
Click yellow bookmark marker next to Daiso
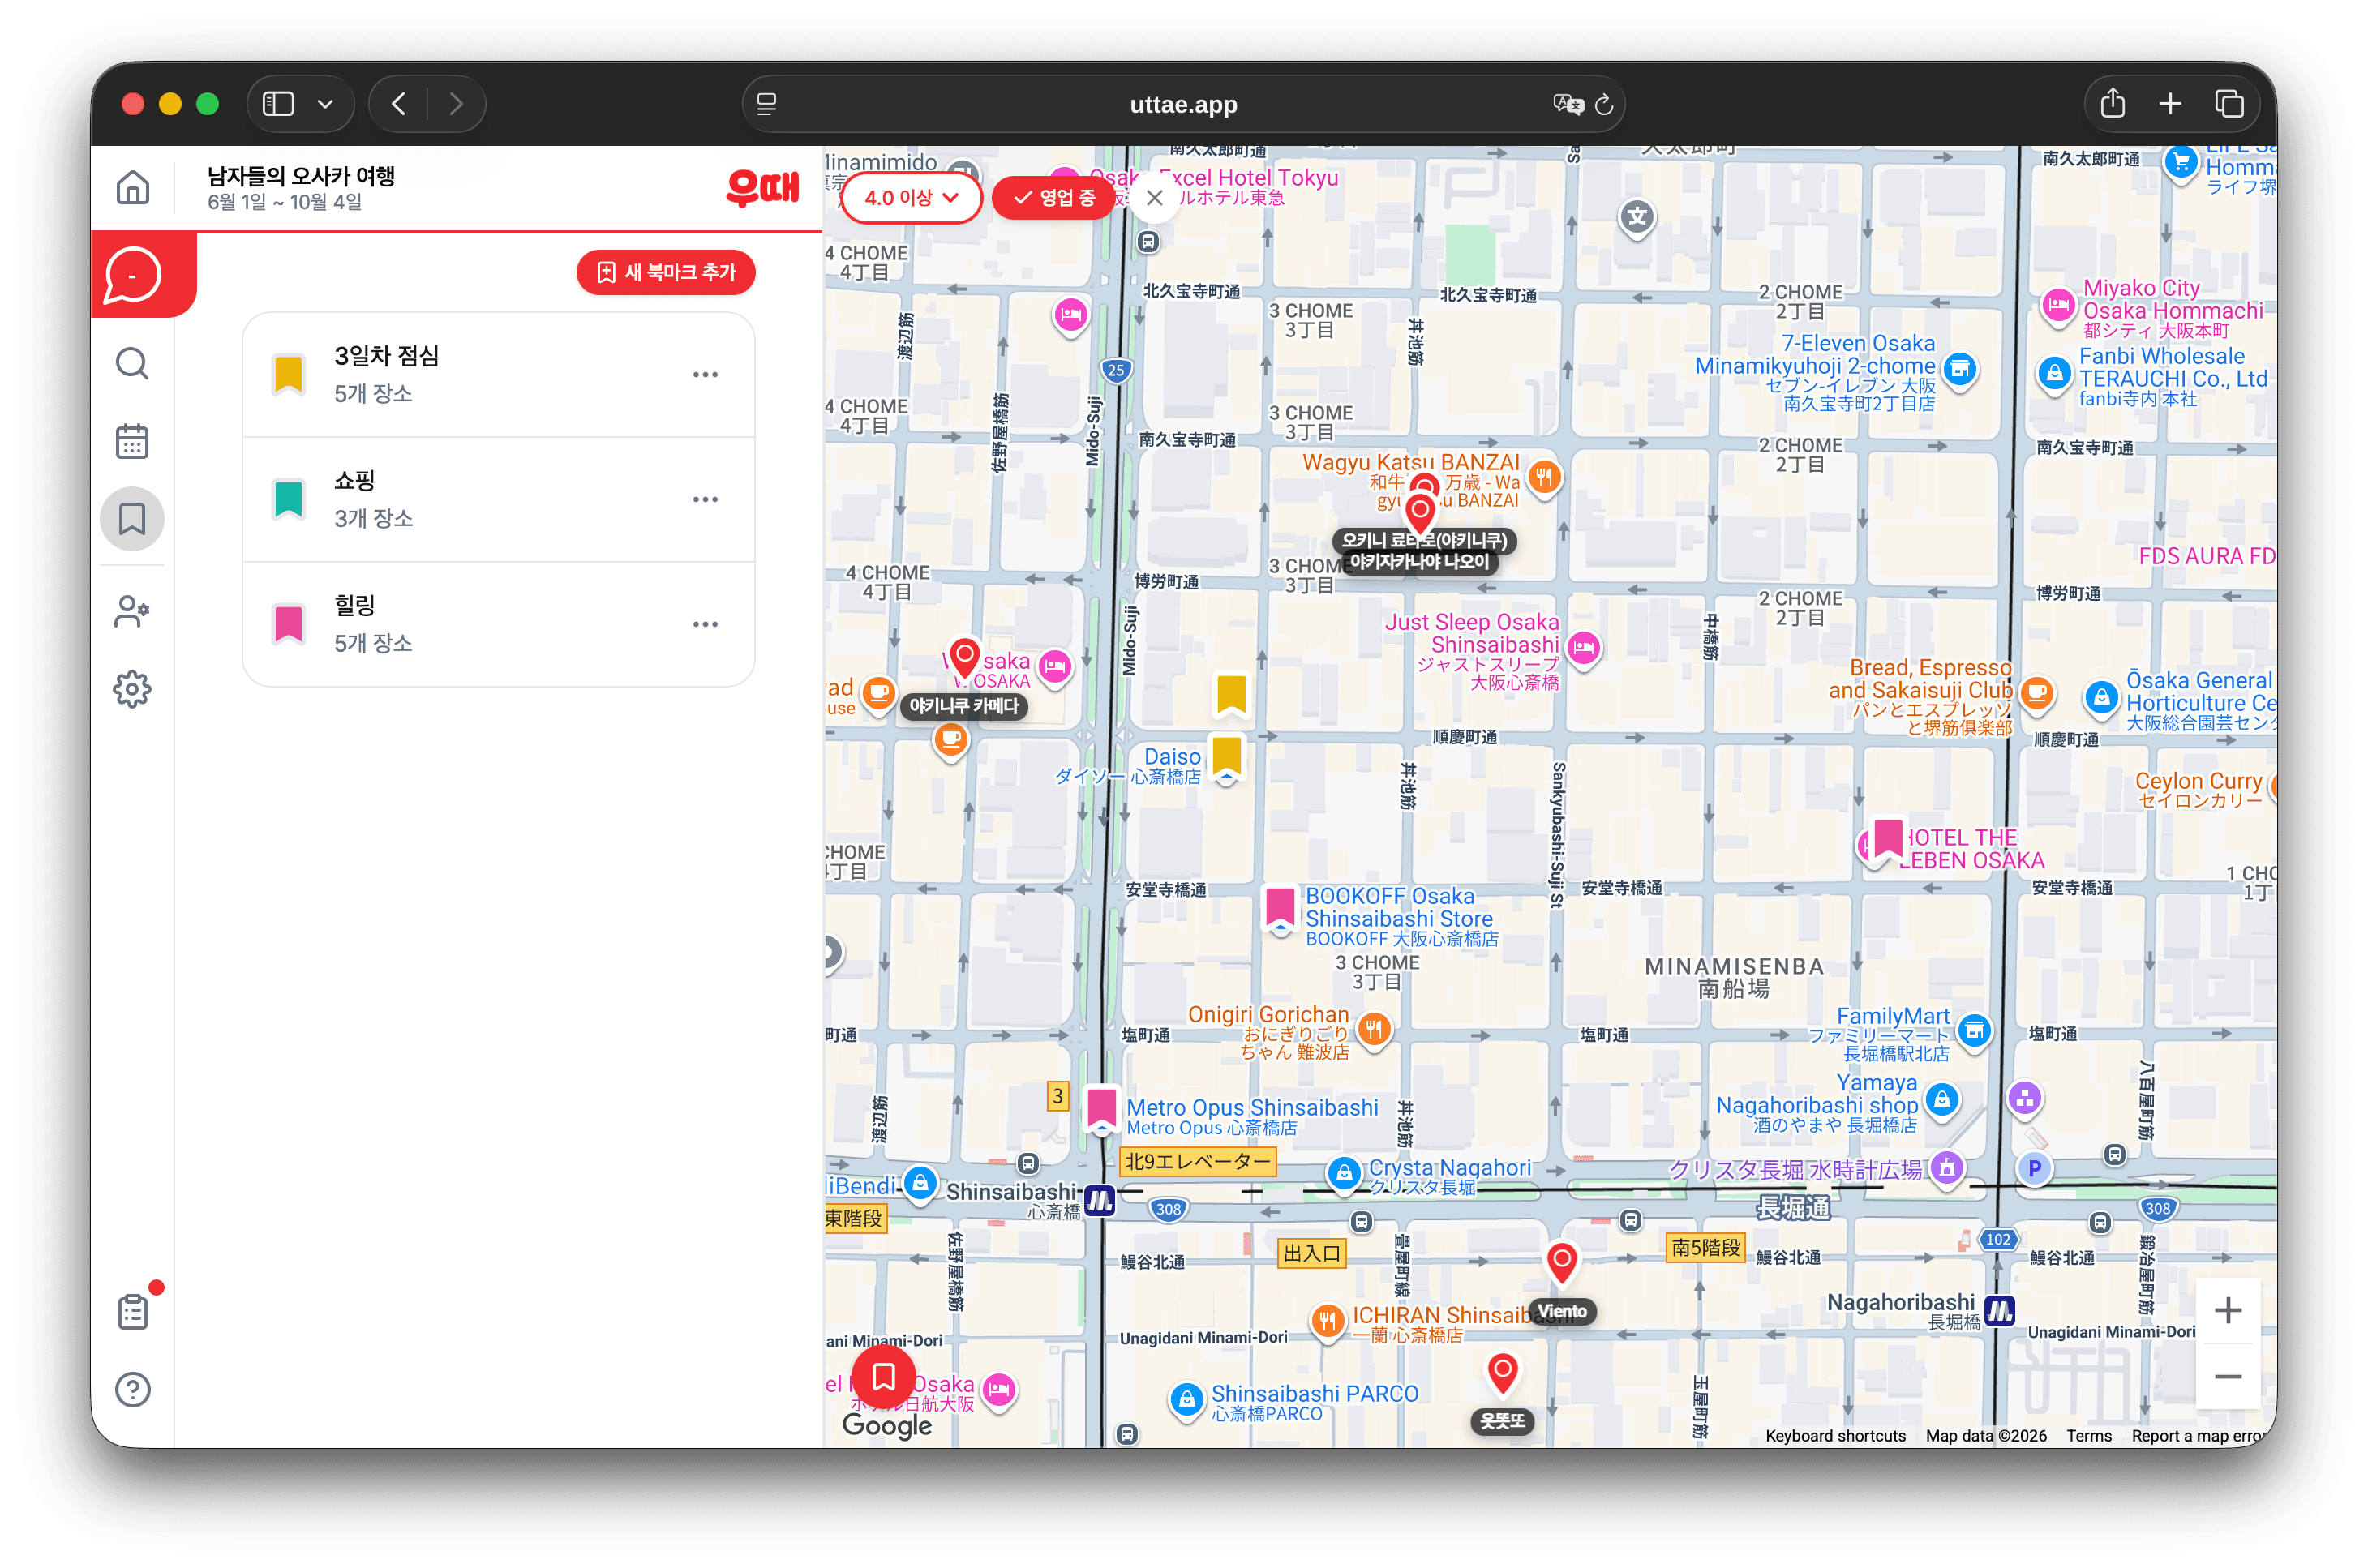[1227, 757]
